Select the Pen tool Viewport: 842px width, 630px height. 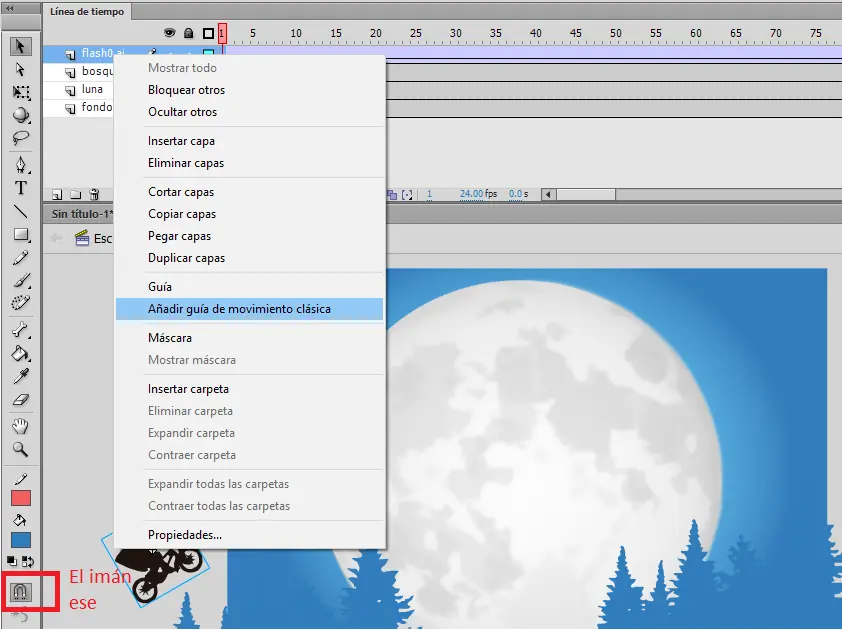(20, 164)
